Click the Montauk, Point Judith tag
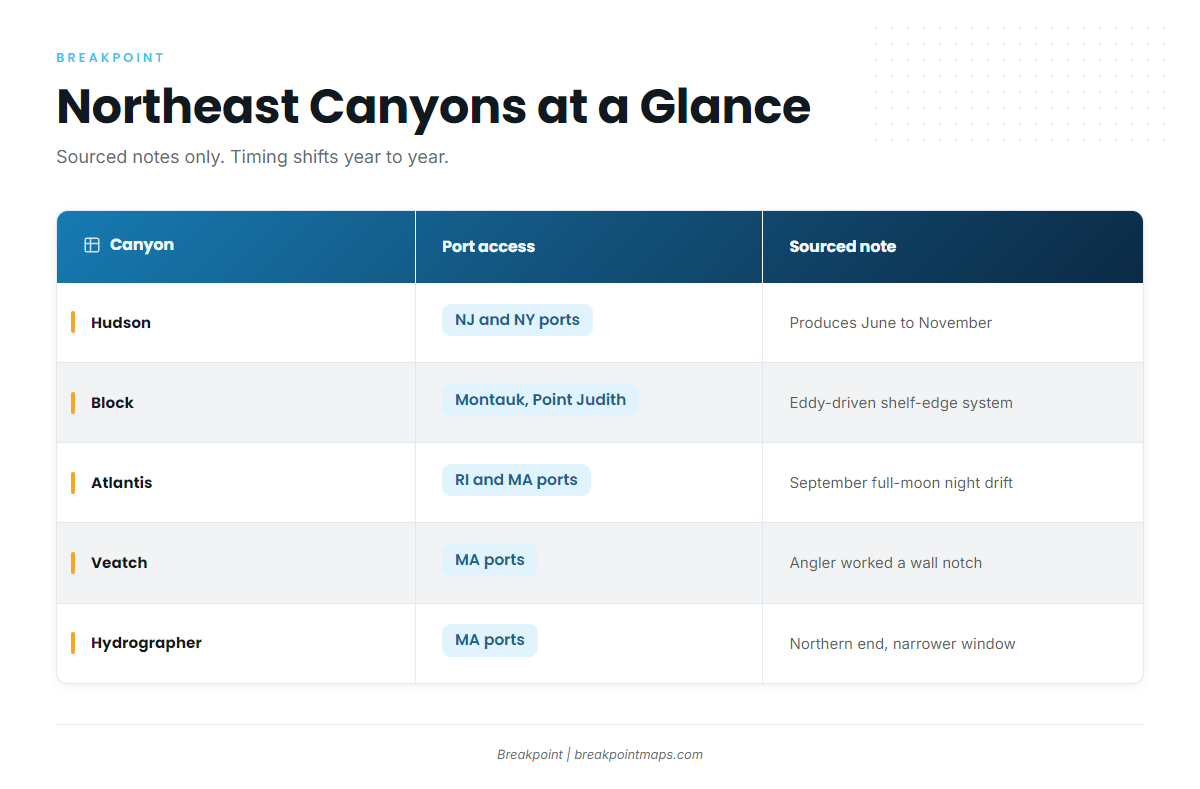Image resolution: width=1200 pixels, height=789 pixels. (540, 400)
